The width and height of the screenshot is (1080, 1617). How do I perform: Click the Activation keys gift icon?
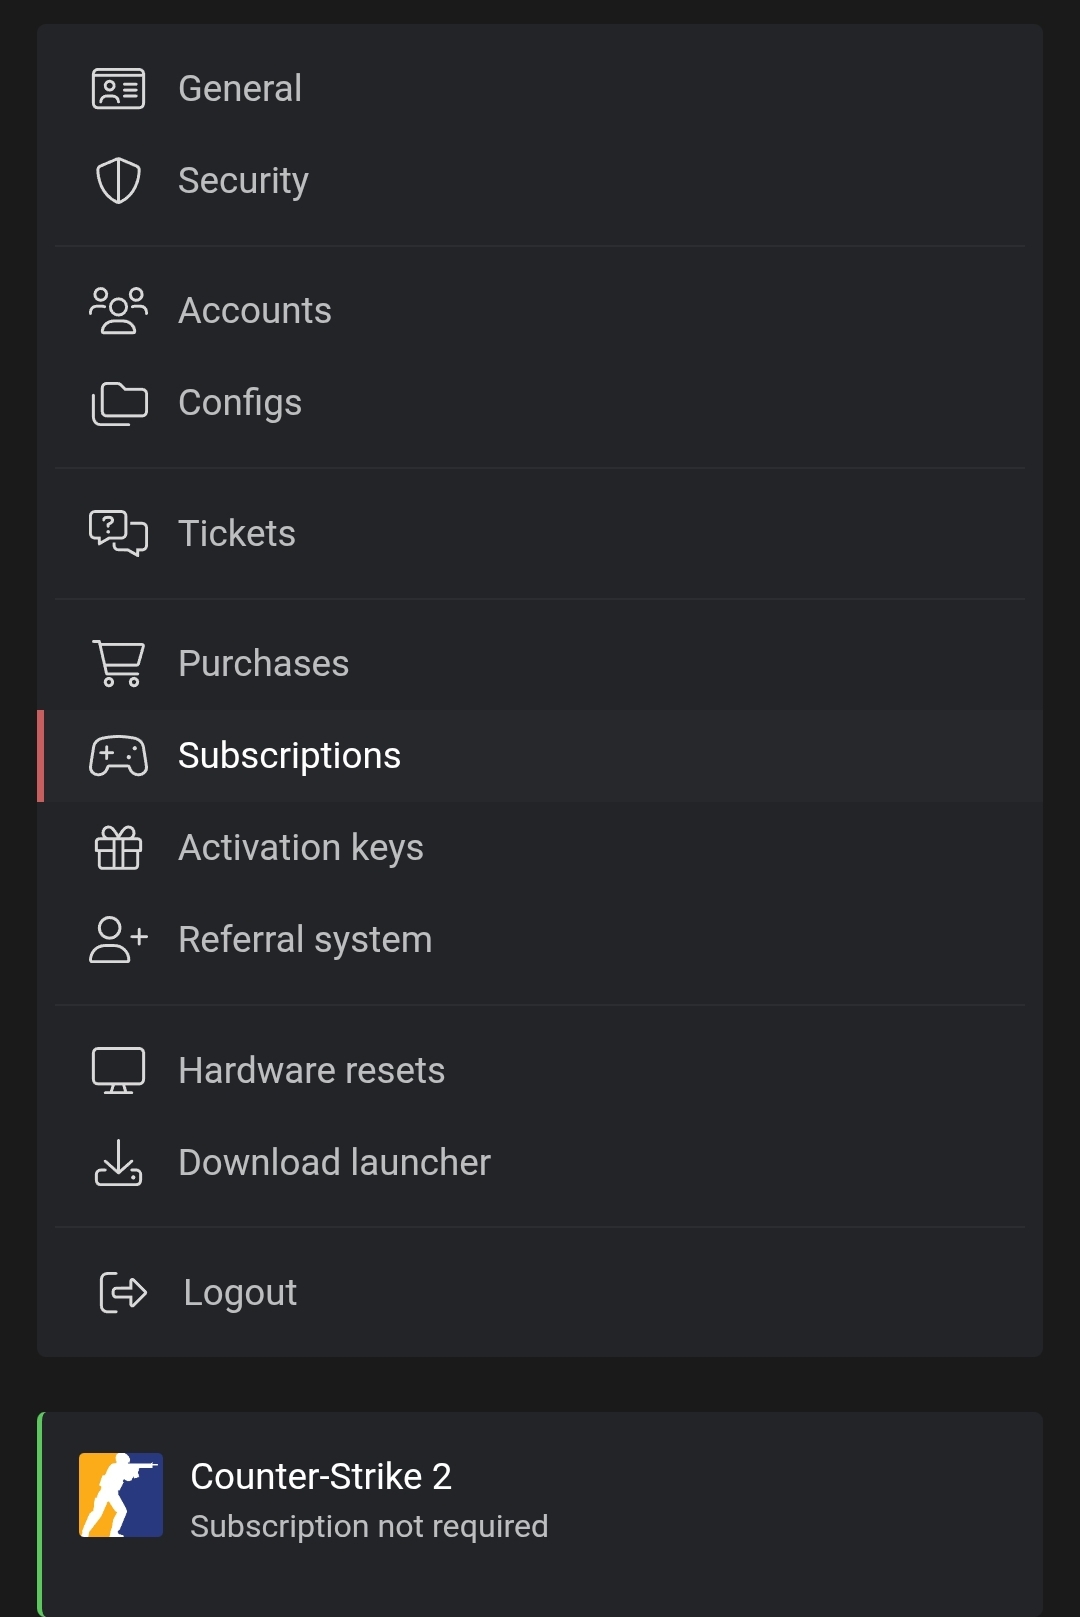(x=118, y=848)
